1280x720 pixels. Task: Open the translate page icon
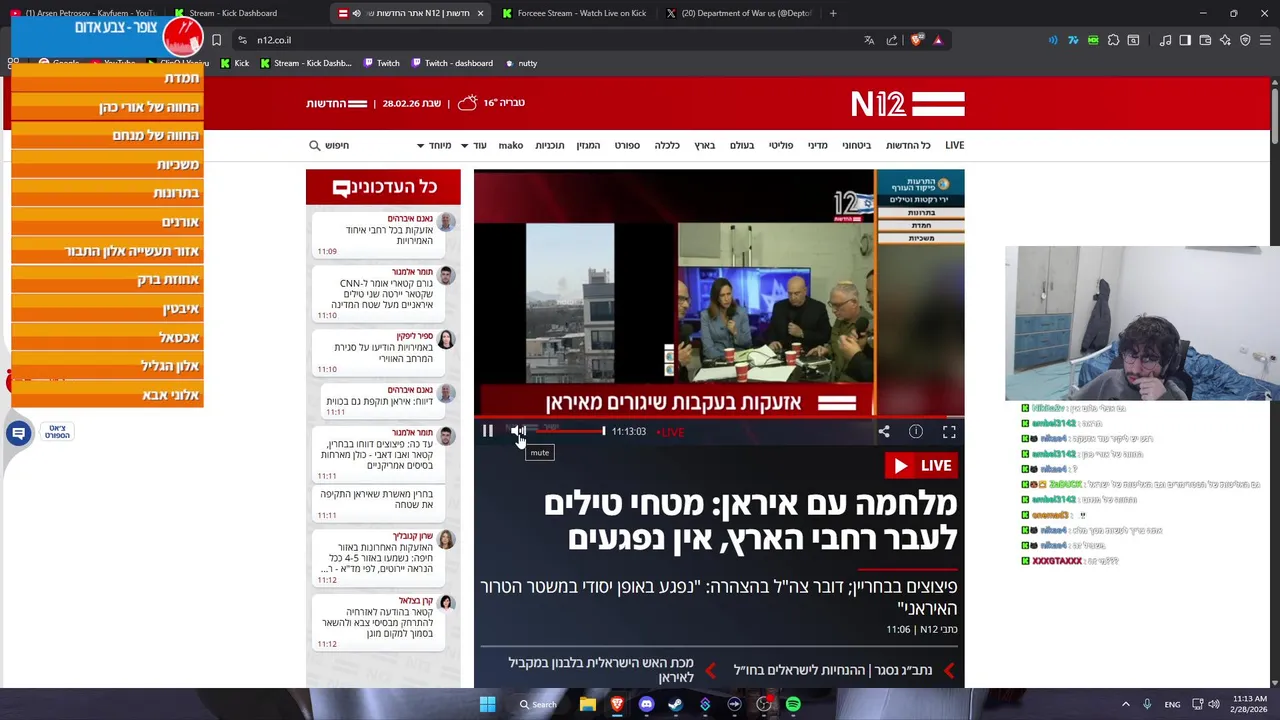[x=869, y=40]
